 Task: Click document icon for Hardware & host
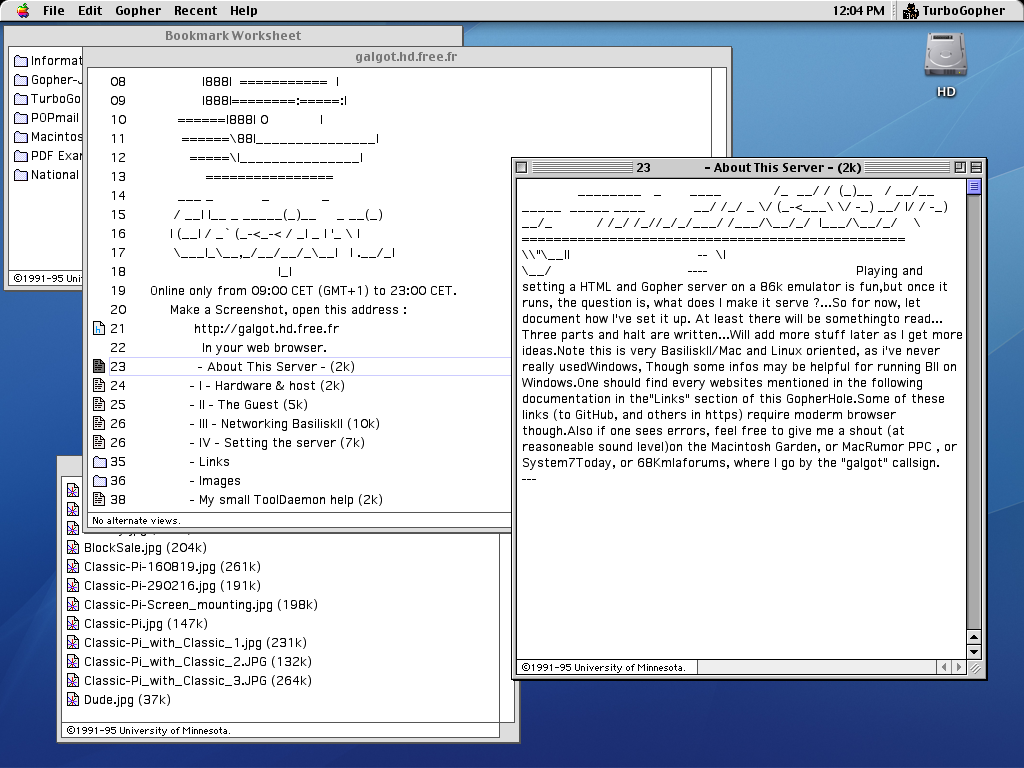coord(99,385)
